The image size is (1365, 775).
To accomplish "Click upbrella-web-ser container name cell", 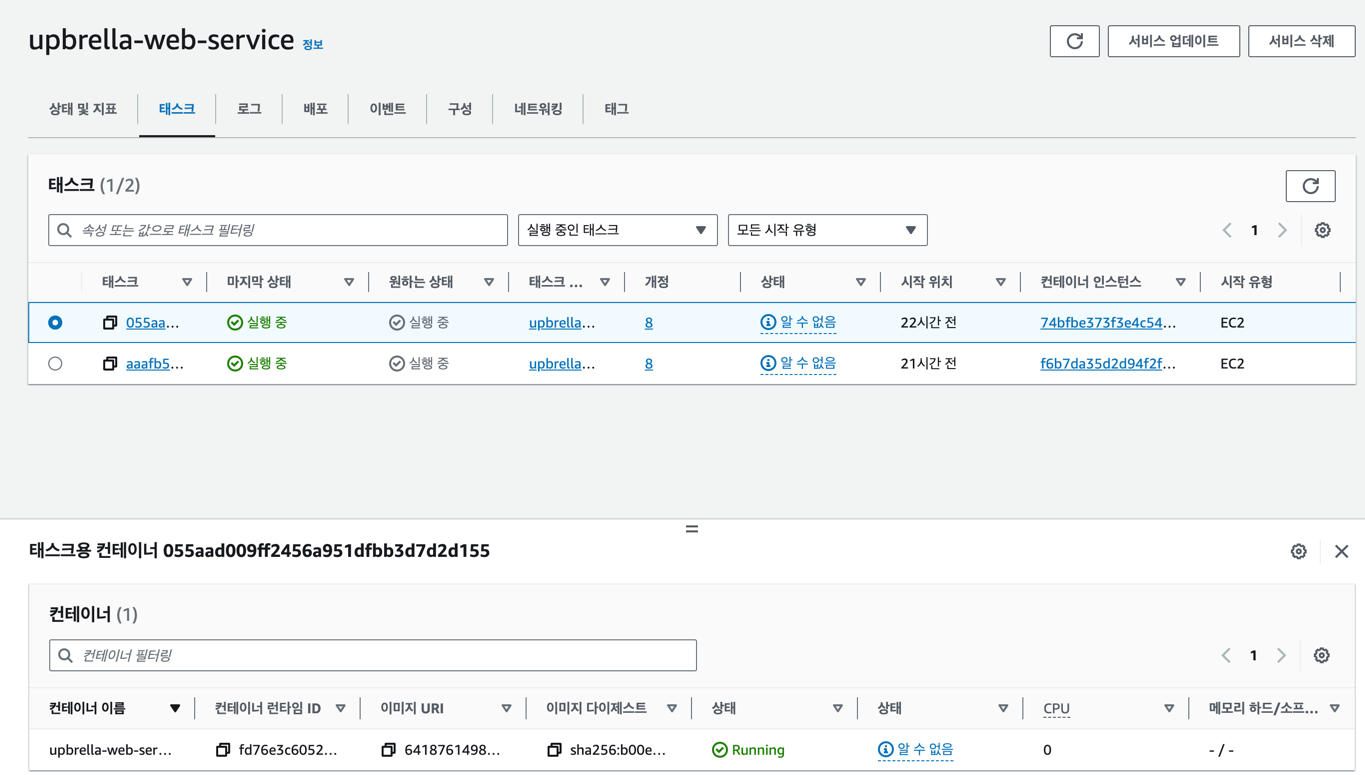I will pos(110,750).
